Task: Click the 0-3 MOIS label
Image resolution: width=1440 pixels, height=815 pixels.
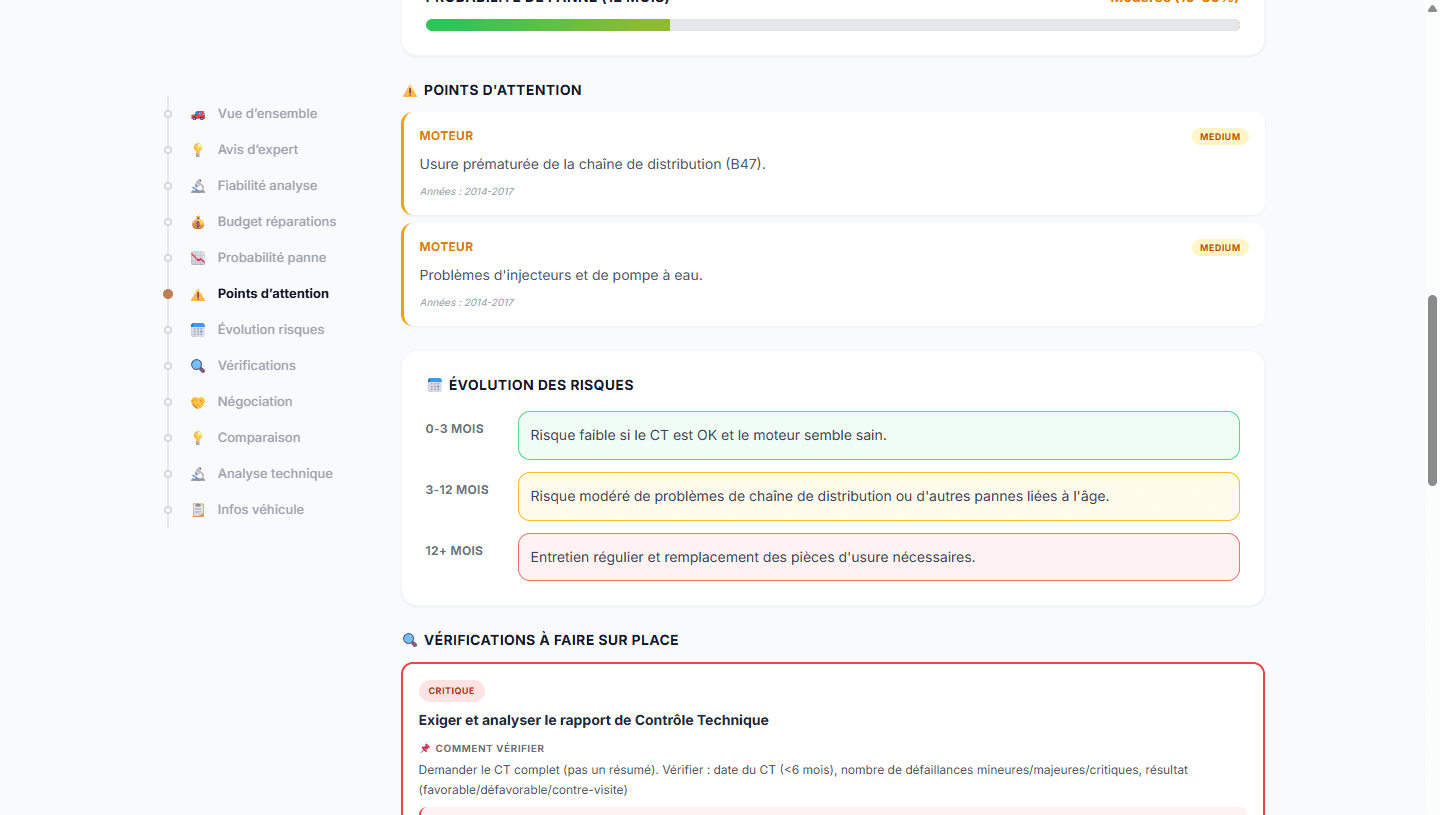Action: [x=454, y=429]
